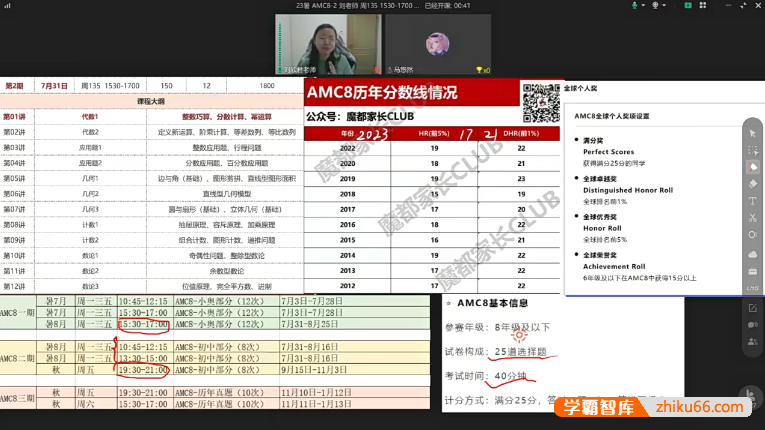This screenshot has height=430, width=765.
Task: Click the '公众号: 魔都家长CLUB' text
Action: pyautogui.click(x=360, y=117)
